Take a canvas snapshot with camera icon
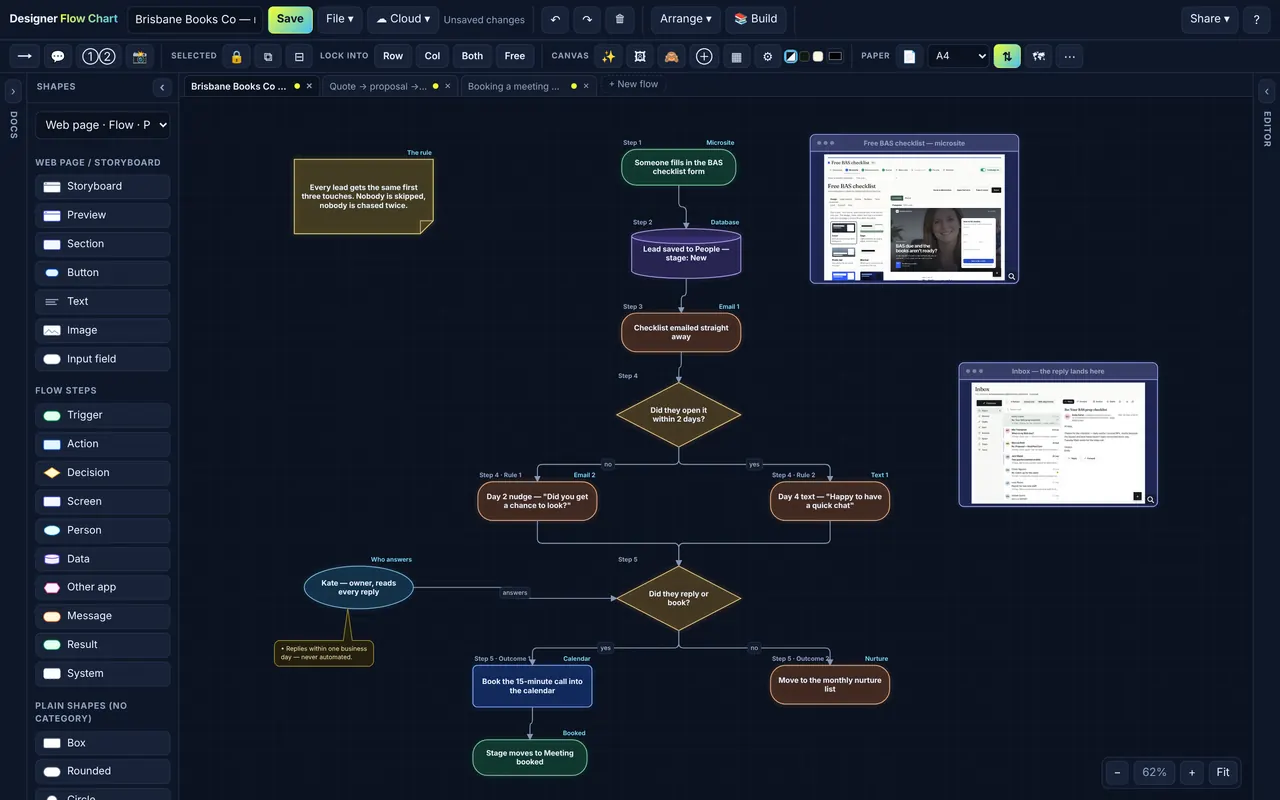1280x800 pixels. click(140, 56)
